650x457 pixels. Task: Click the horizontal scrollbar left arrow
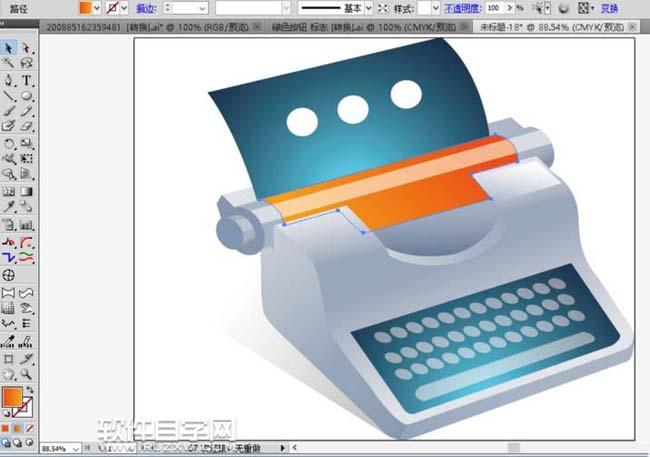tap(295, 448)
